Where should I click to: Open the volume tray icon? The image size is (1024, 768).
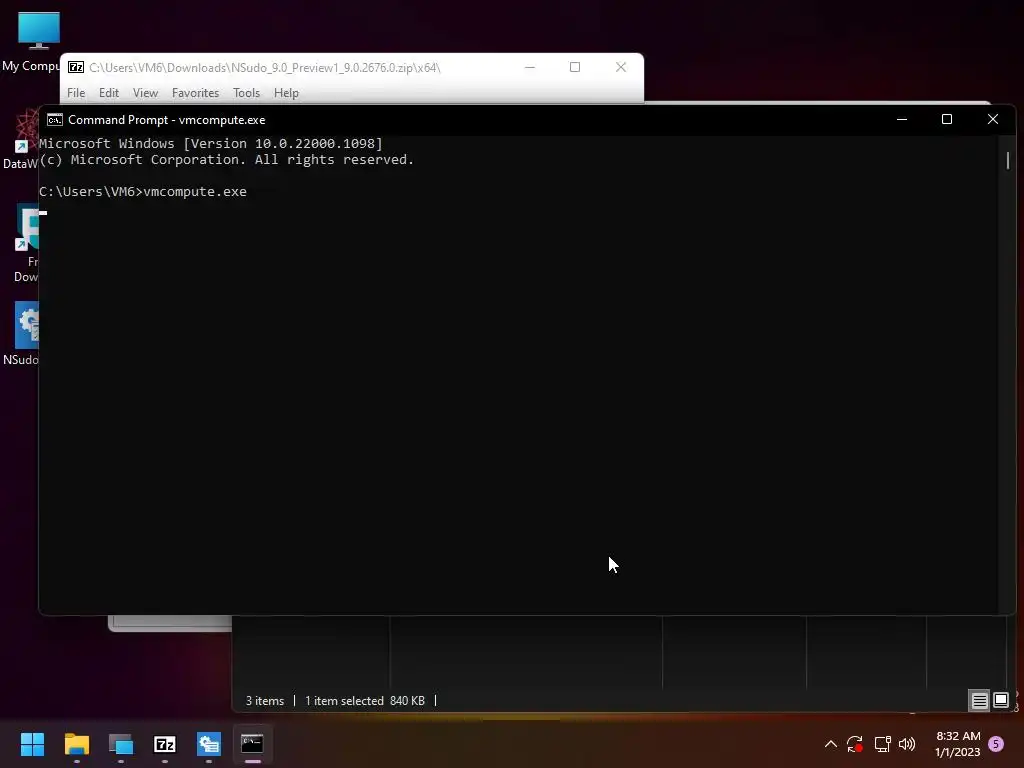[907, 744]
